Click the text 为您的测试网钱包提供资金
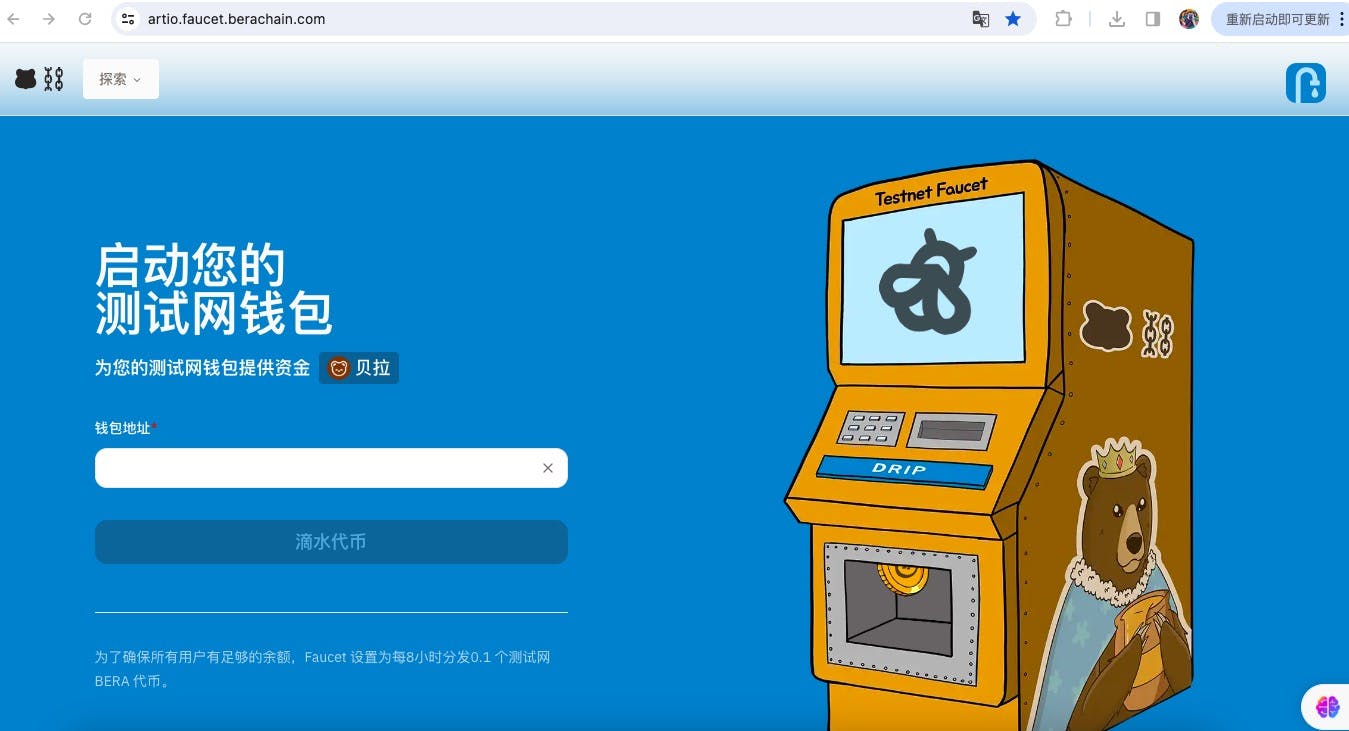 coord(202,368)
